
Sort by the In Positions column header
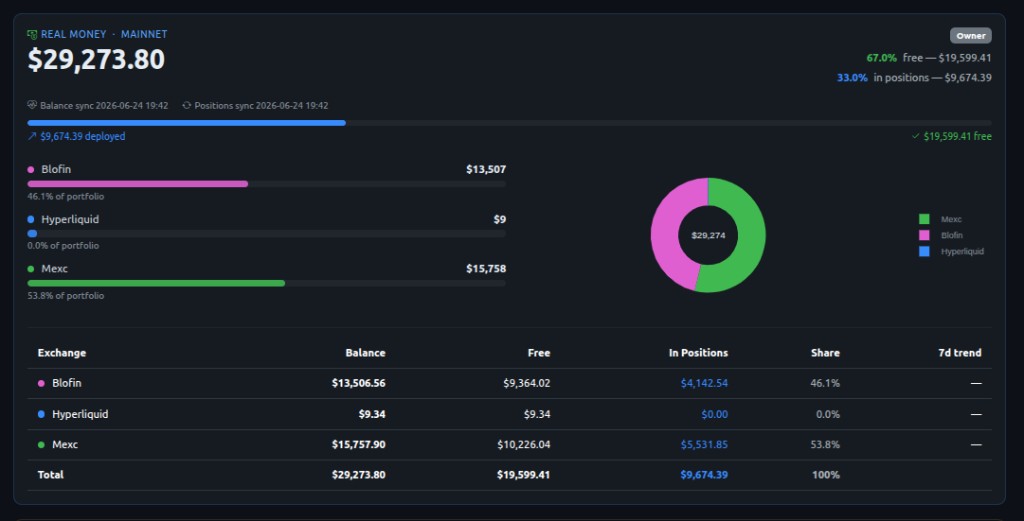[x=698, y=353]
